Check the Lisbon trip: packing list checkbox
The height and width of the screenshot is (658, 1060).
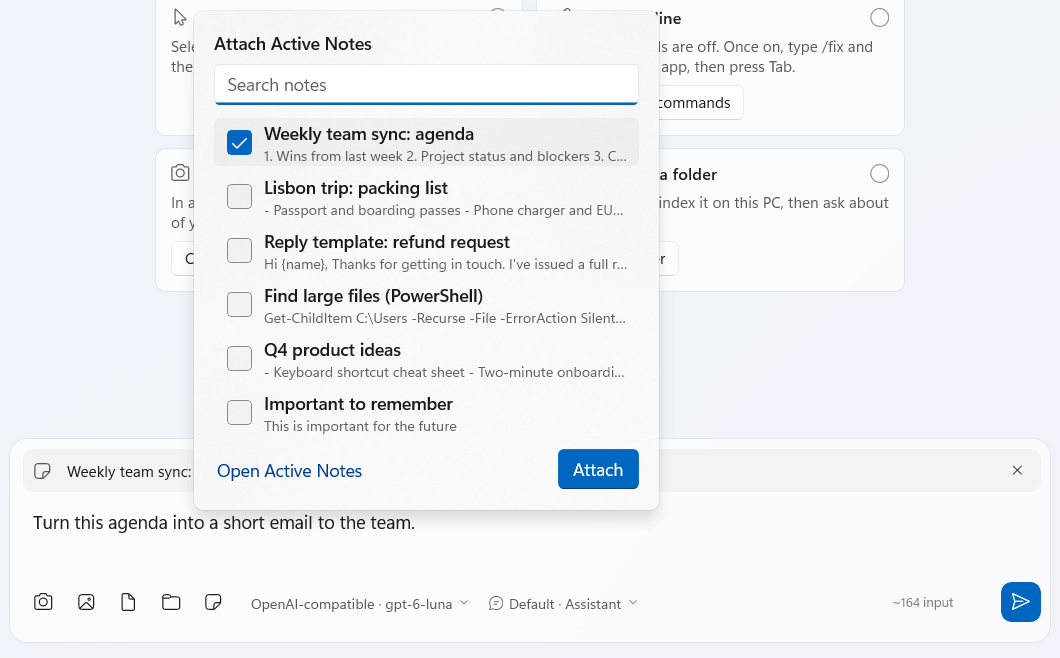239,197
